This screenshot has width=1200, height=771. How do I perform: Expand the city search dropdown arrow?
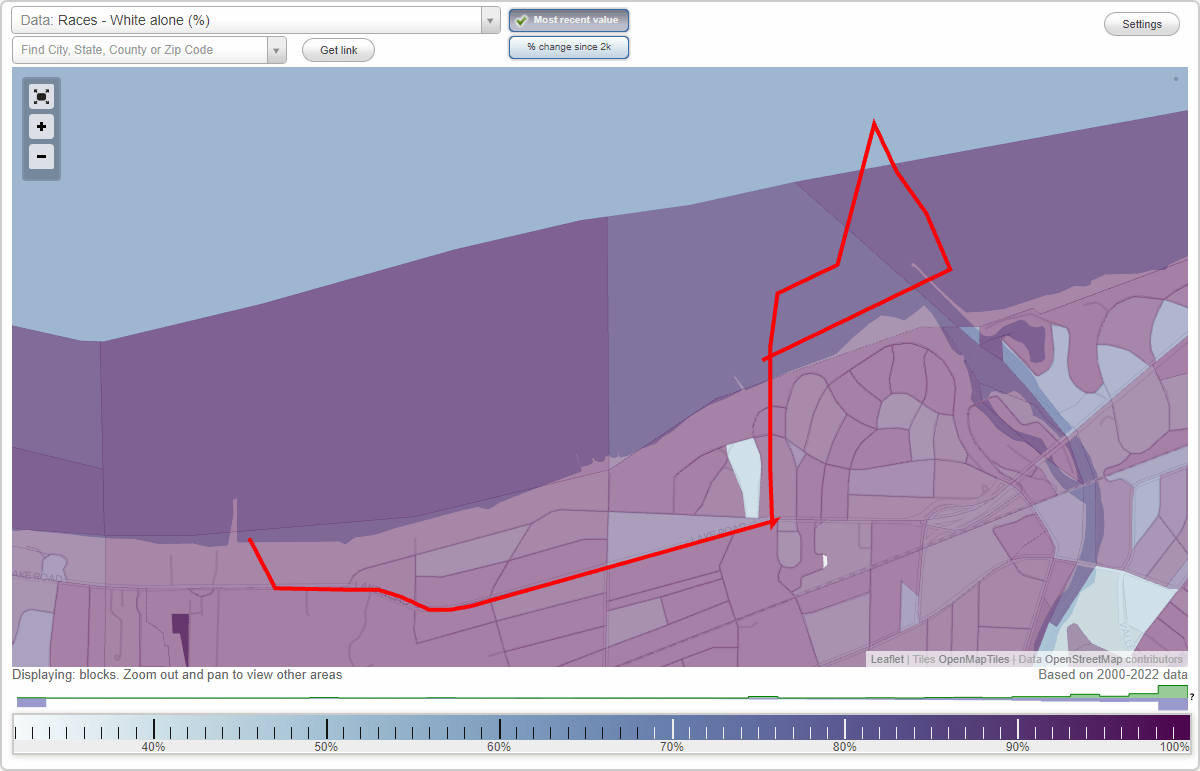coord(276,50)
